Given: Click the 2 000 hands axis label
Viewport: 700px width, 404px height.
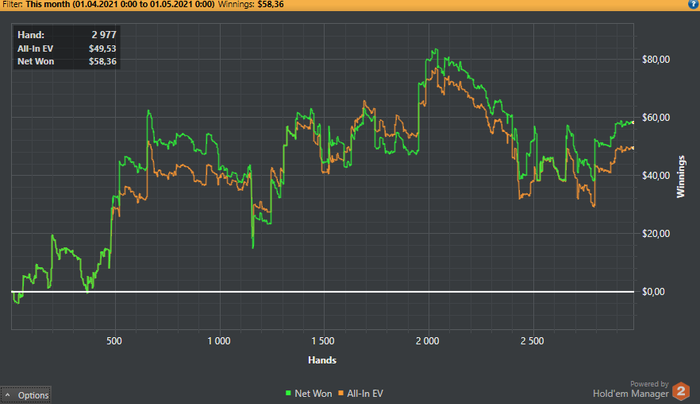Looking at the screenshot, I should pos(427,341).
